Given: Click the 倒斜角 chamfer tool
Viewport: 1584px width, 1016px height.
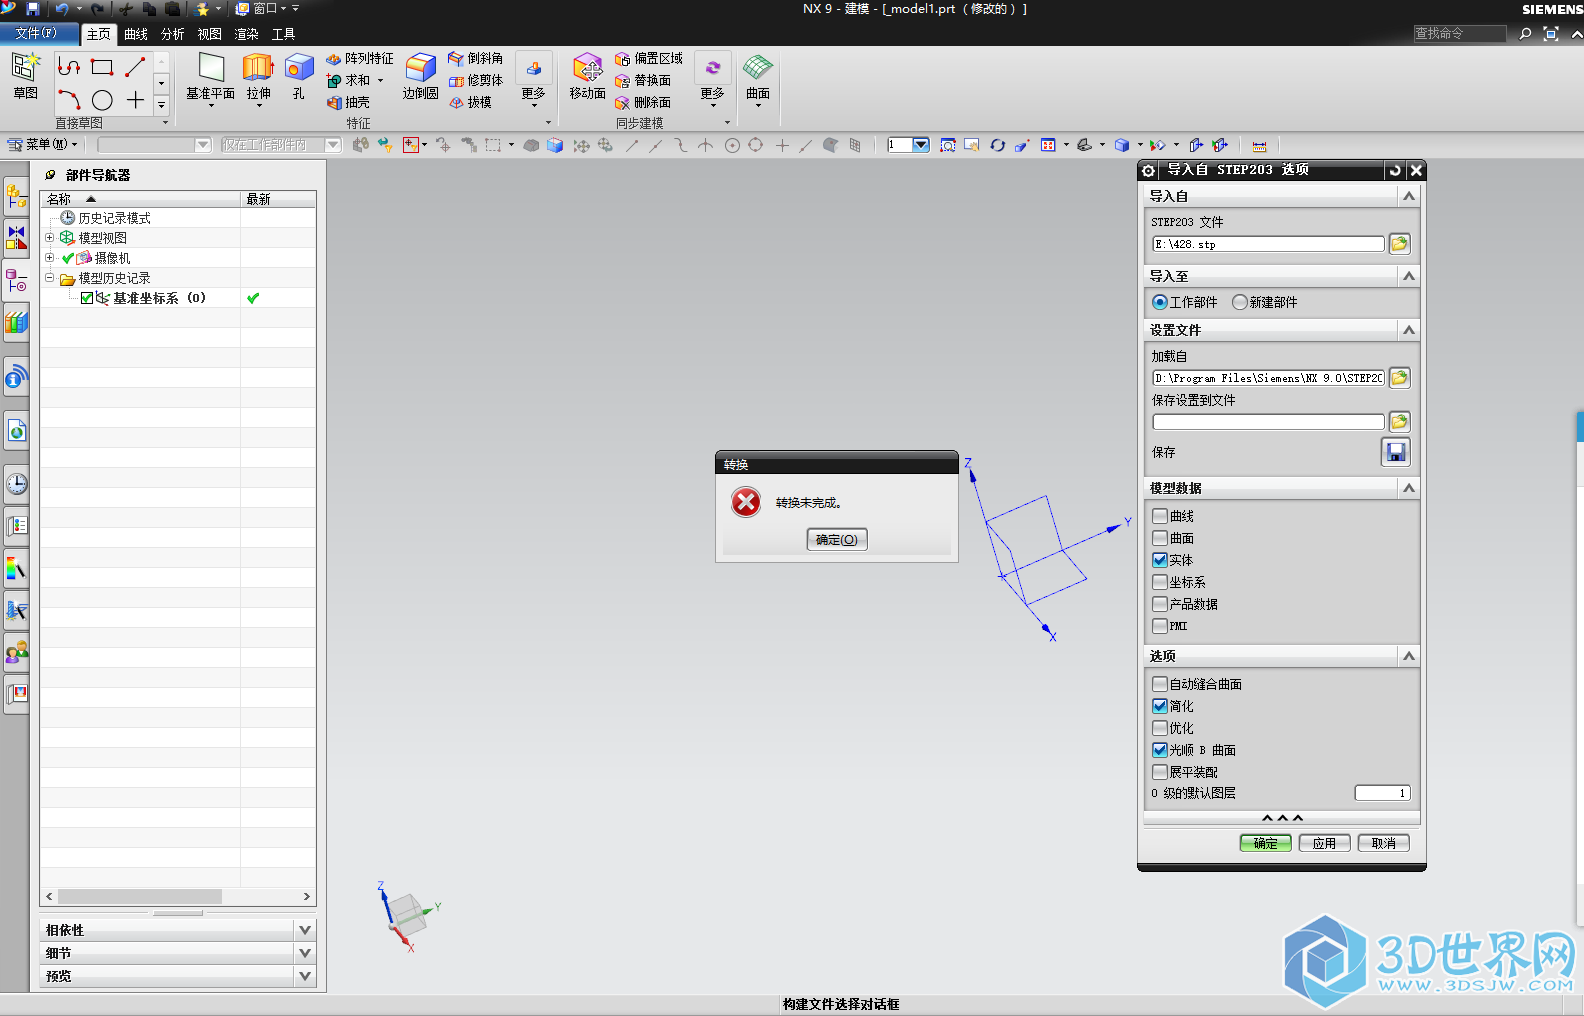Looking at the screenshot, I should pyautogui.click(x=475, y=59).
